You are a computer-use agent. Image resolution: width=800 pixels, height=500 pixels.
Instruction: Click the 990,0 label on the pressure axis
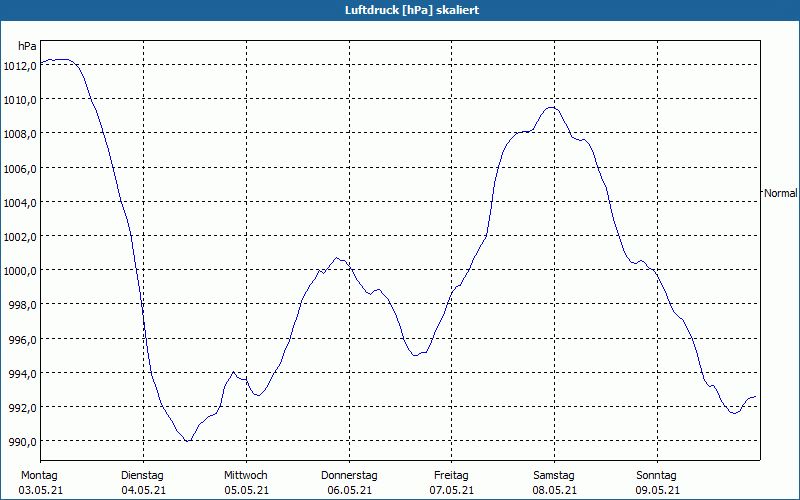[22, 441]
